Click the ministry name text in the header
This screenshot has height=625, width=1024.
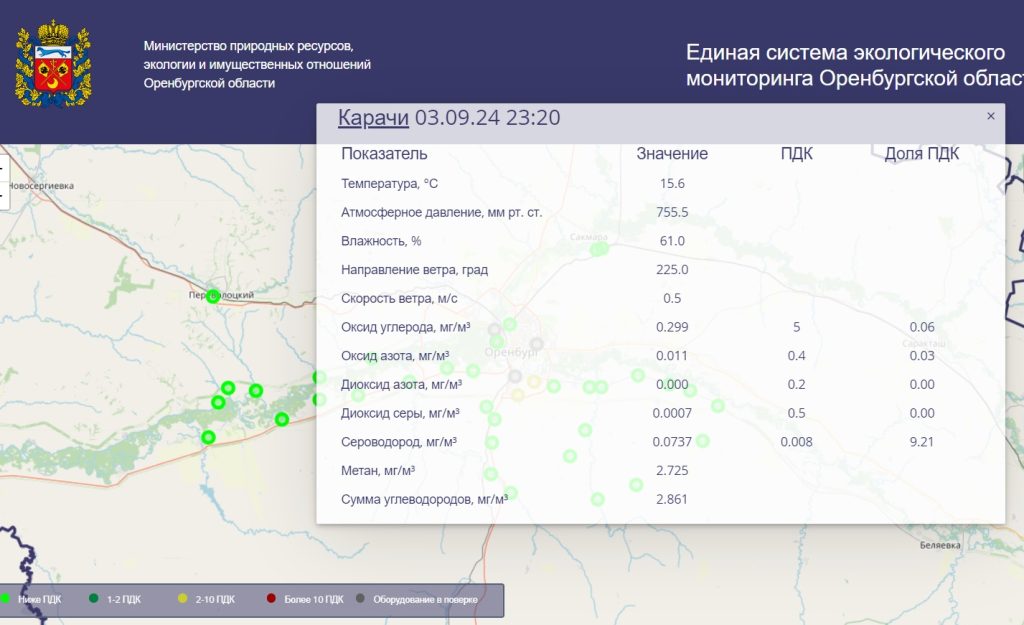click(257, 65)
